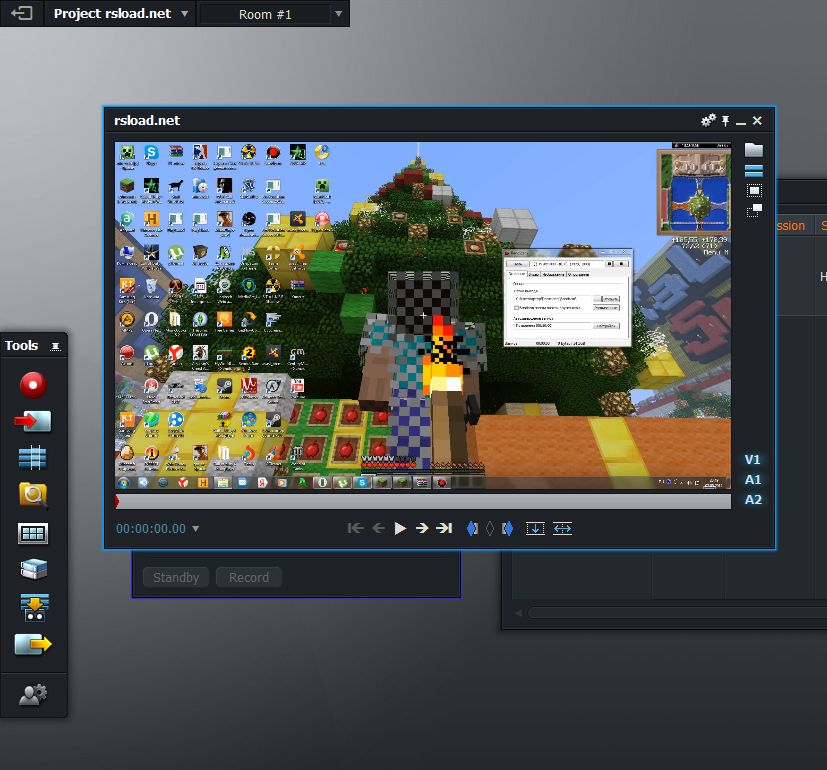Open the Batch import tool
The width and height of the screenshot is (827, 770).
(x=34, y=607)
